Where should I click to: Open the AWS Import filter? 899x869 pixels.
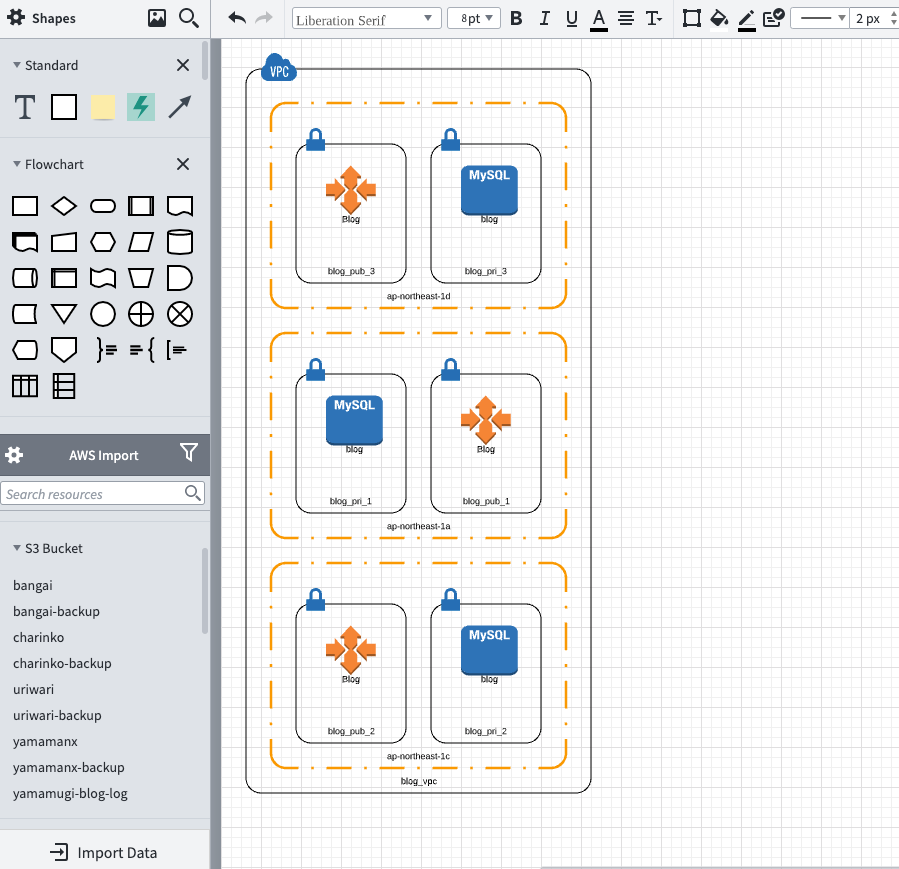[189, 453]
